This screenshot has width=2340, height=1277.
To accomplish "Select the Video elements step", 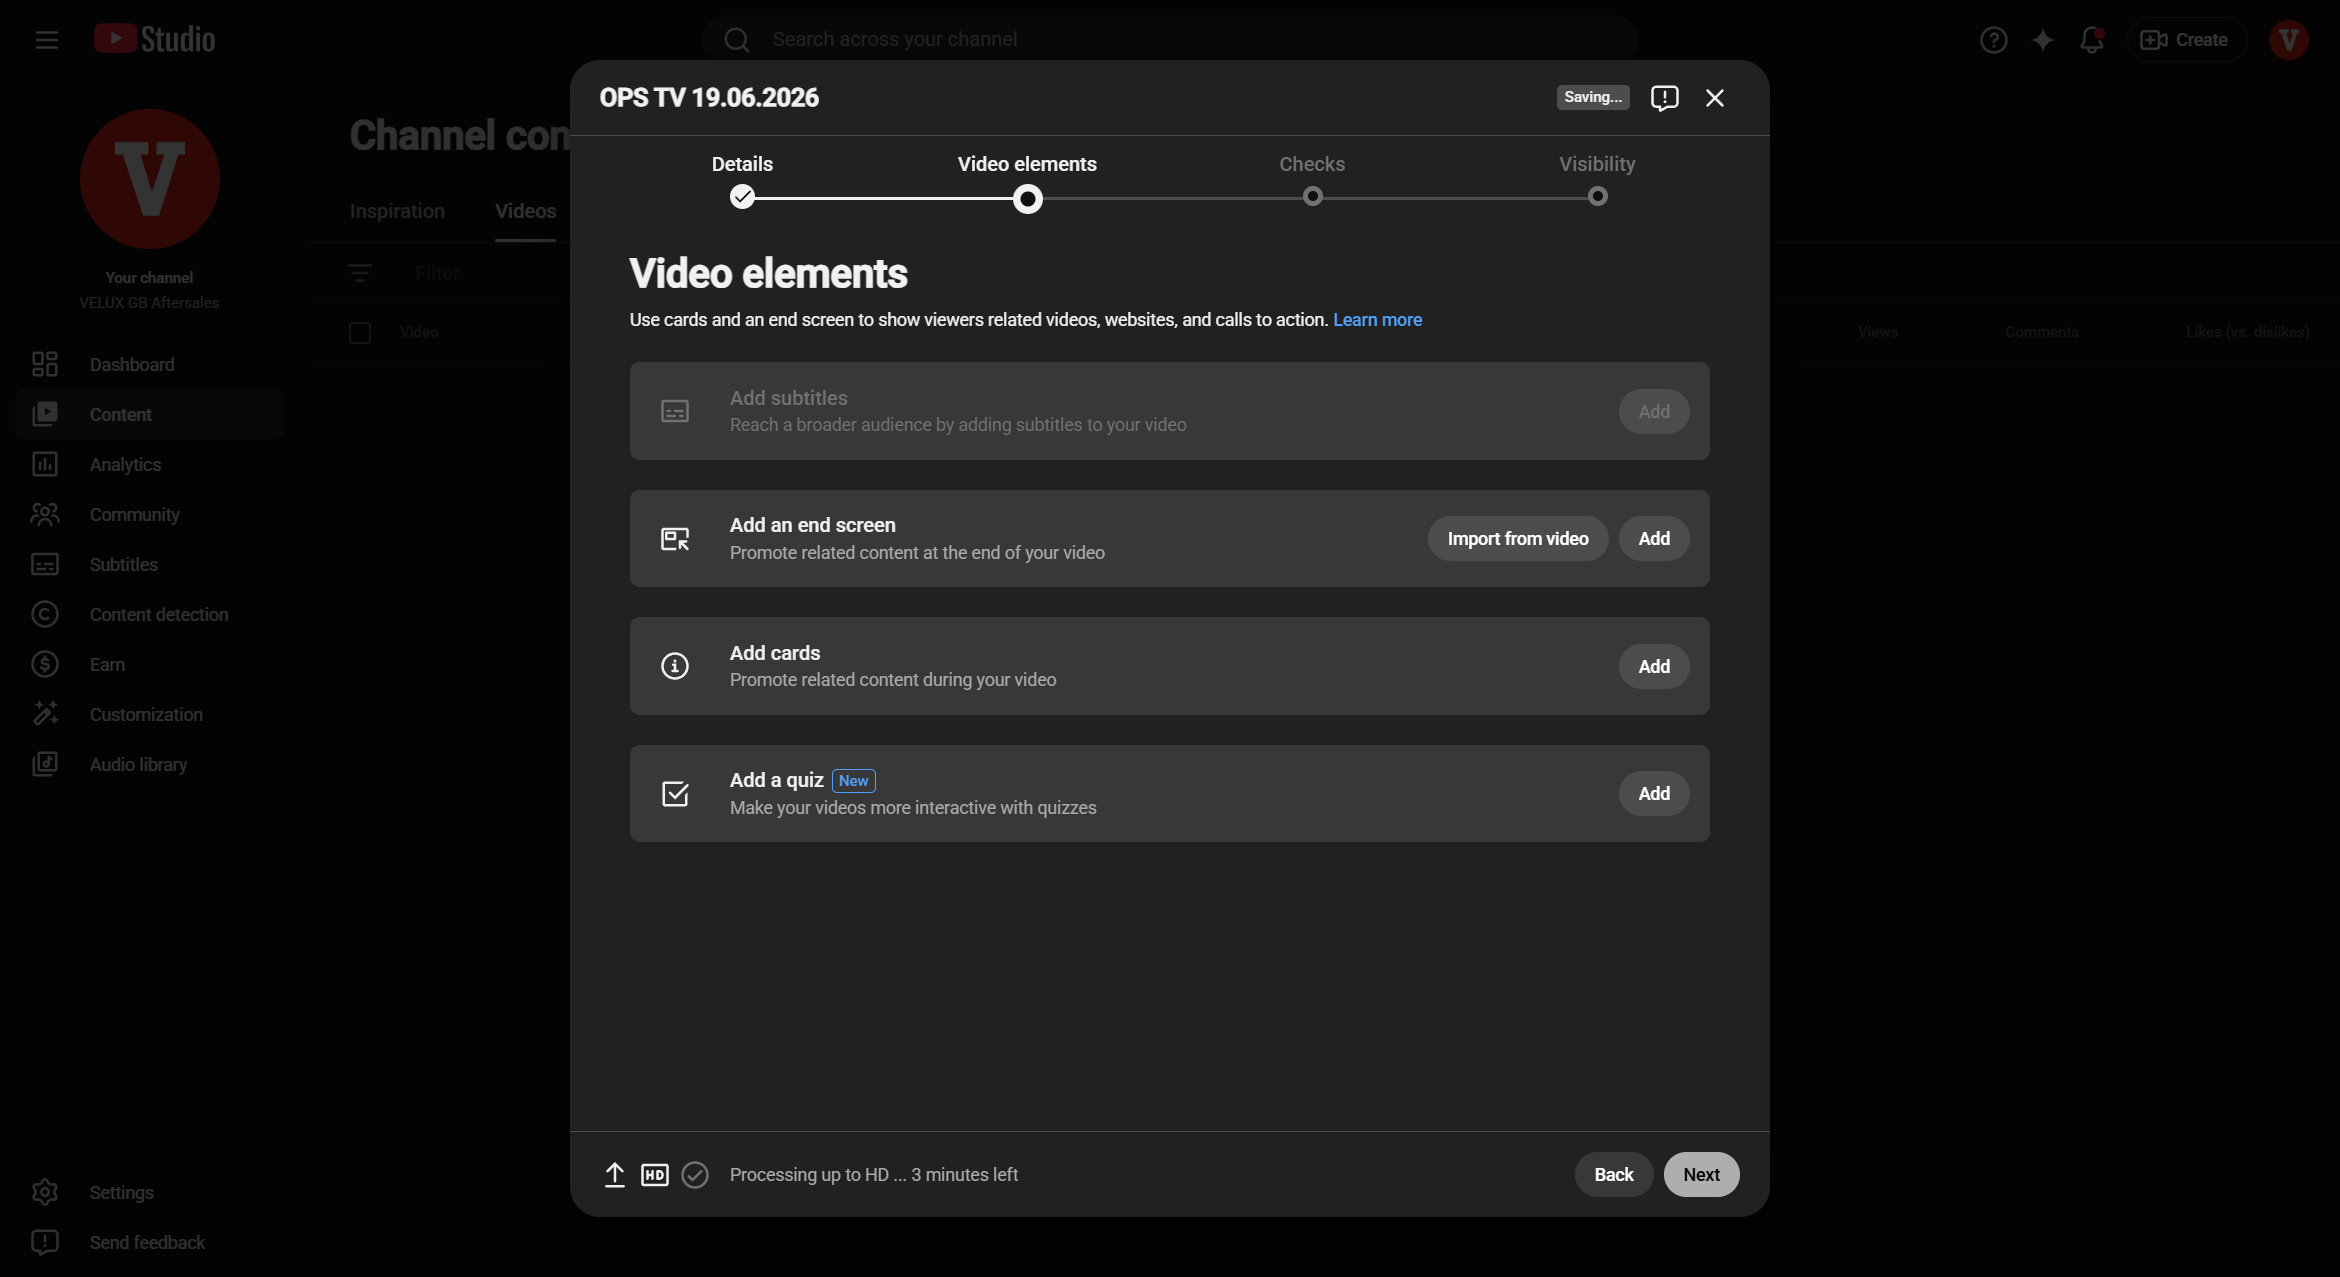I will point(1027,182).
